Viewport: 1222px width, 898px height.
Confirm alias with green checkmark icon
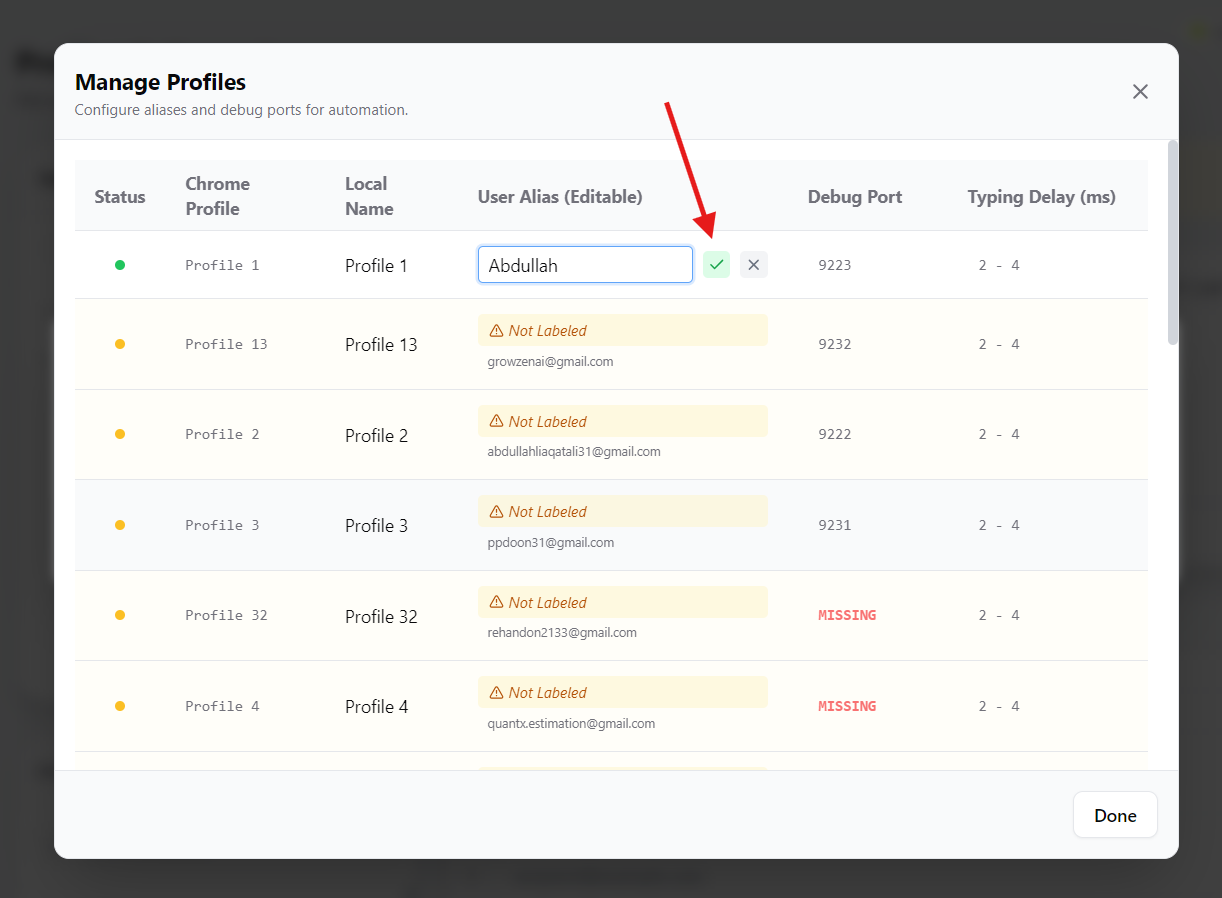716,265
